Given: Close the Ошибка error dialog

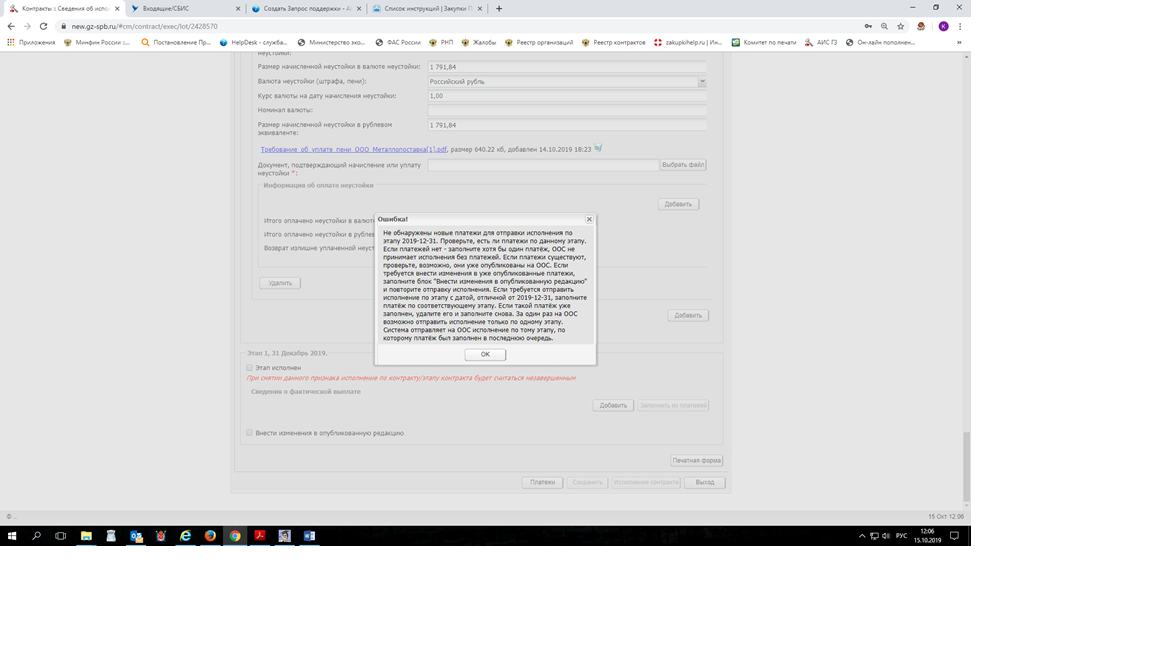Looking at the screenshot, I should [588, 219].
